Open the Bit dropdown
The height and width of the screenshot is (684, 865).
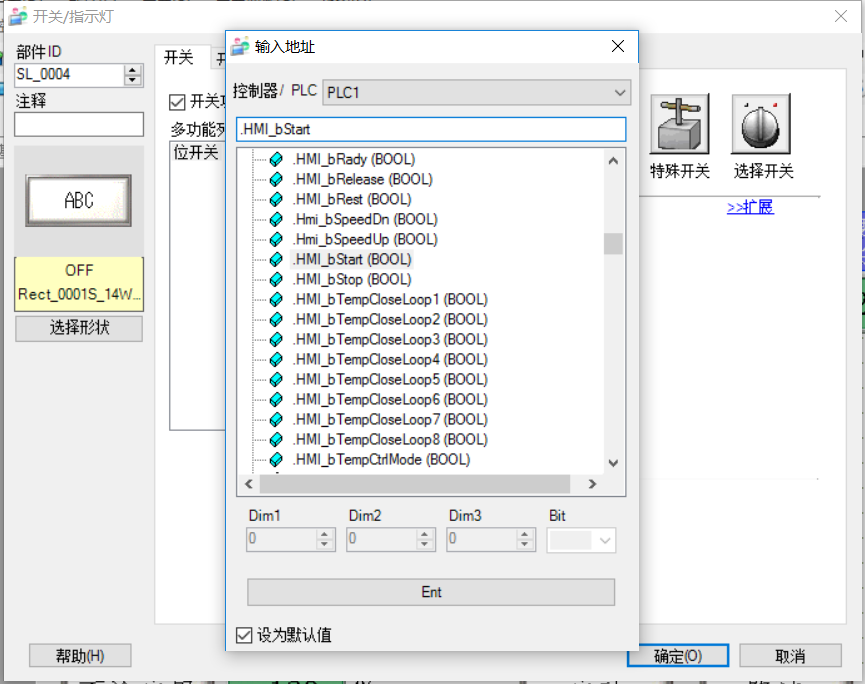coord(582,540)
